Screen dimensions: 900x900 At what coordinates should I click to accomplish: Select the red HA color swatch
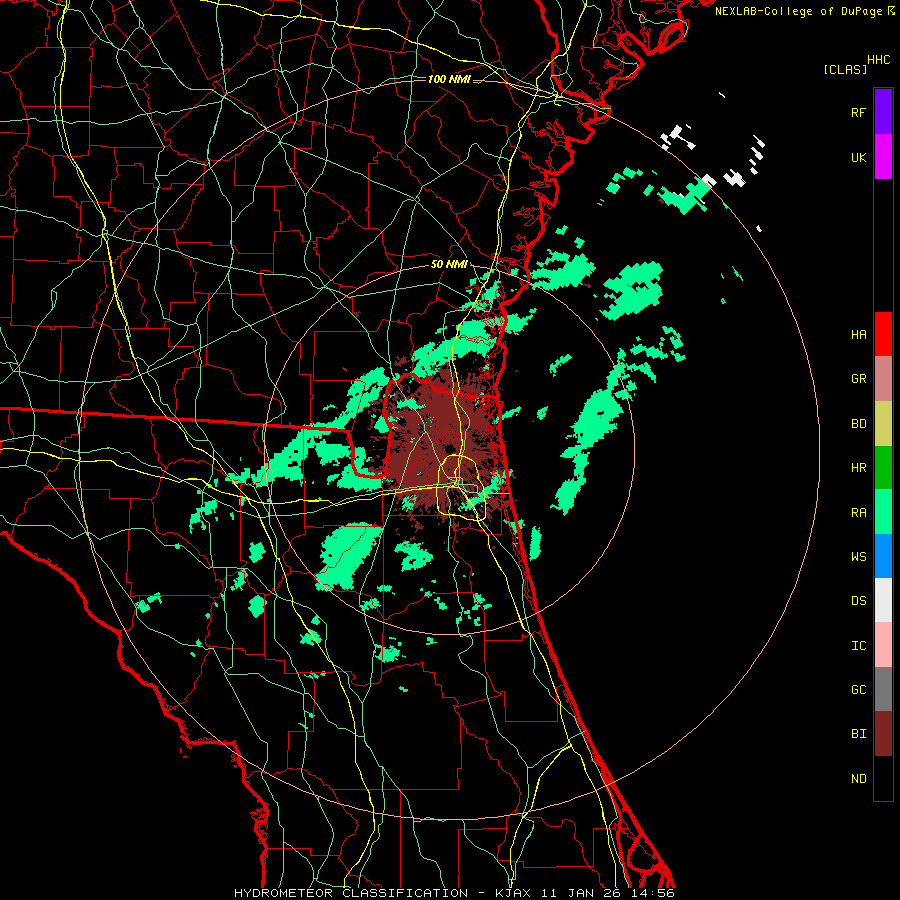[x=883, y=334]
